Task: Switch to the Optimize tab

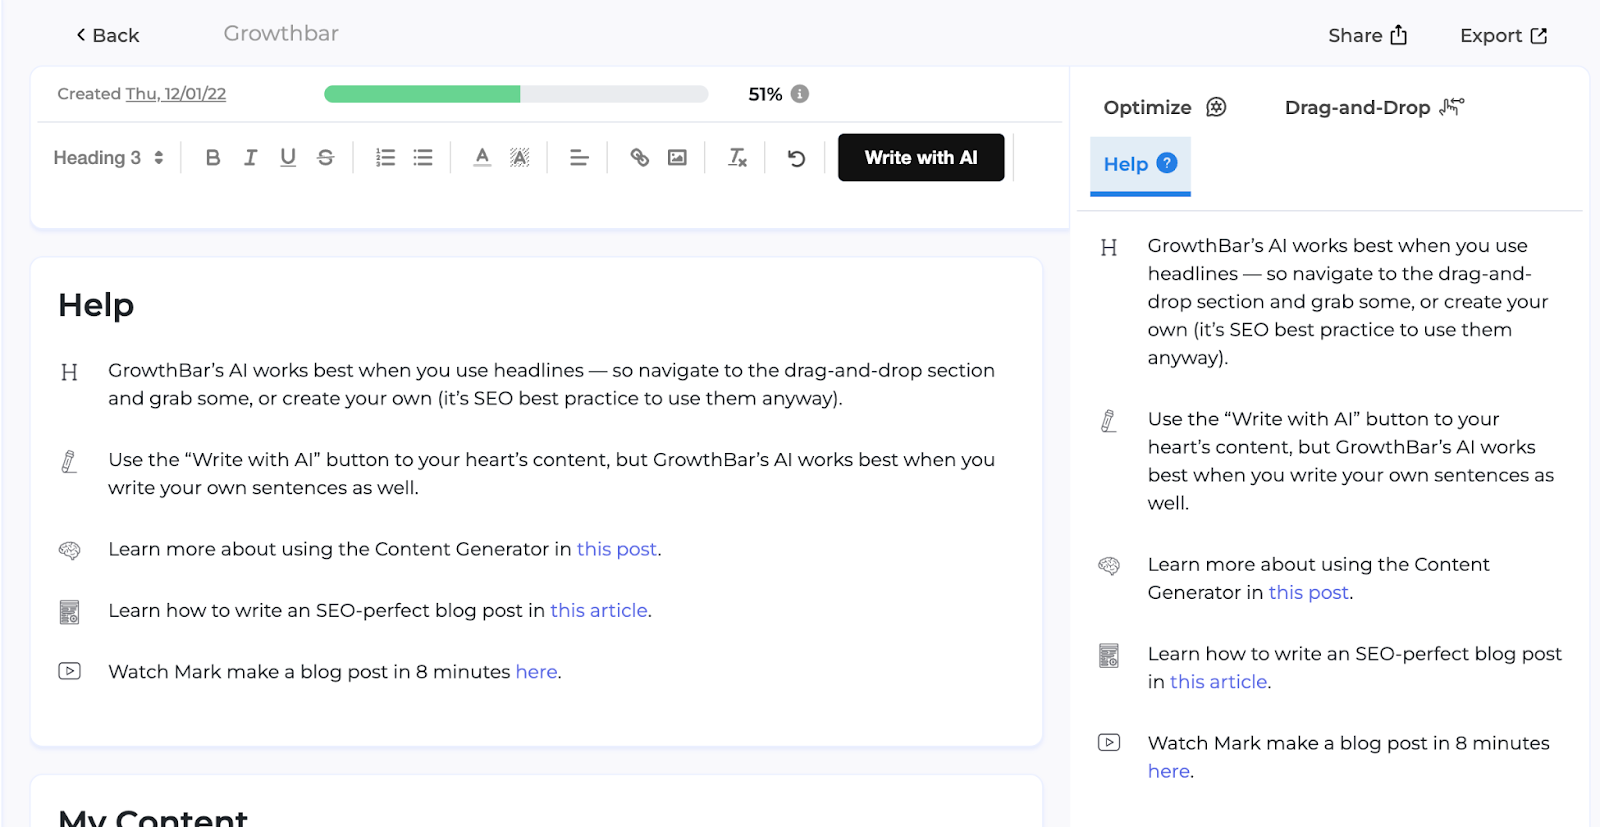Action: (1165, 107)
